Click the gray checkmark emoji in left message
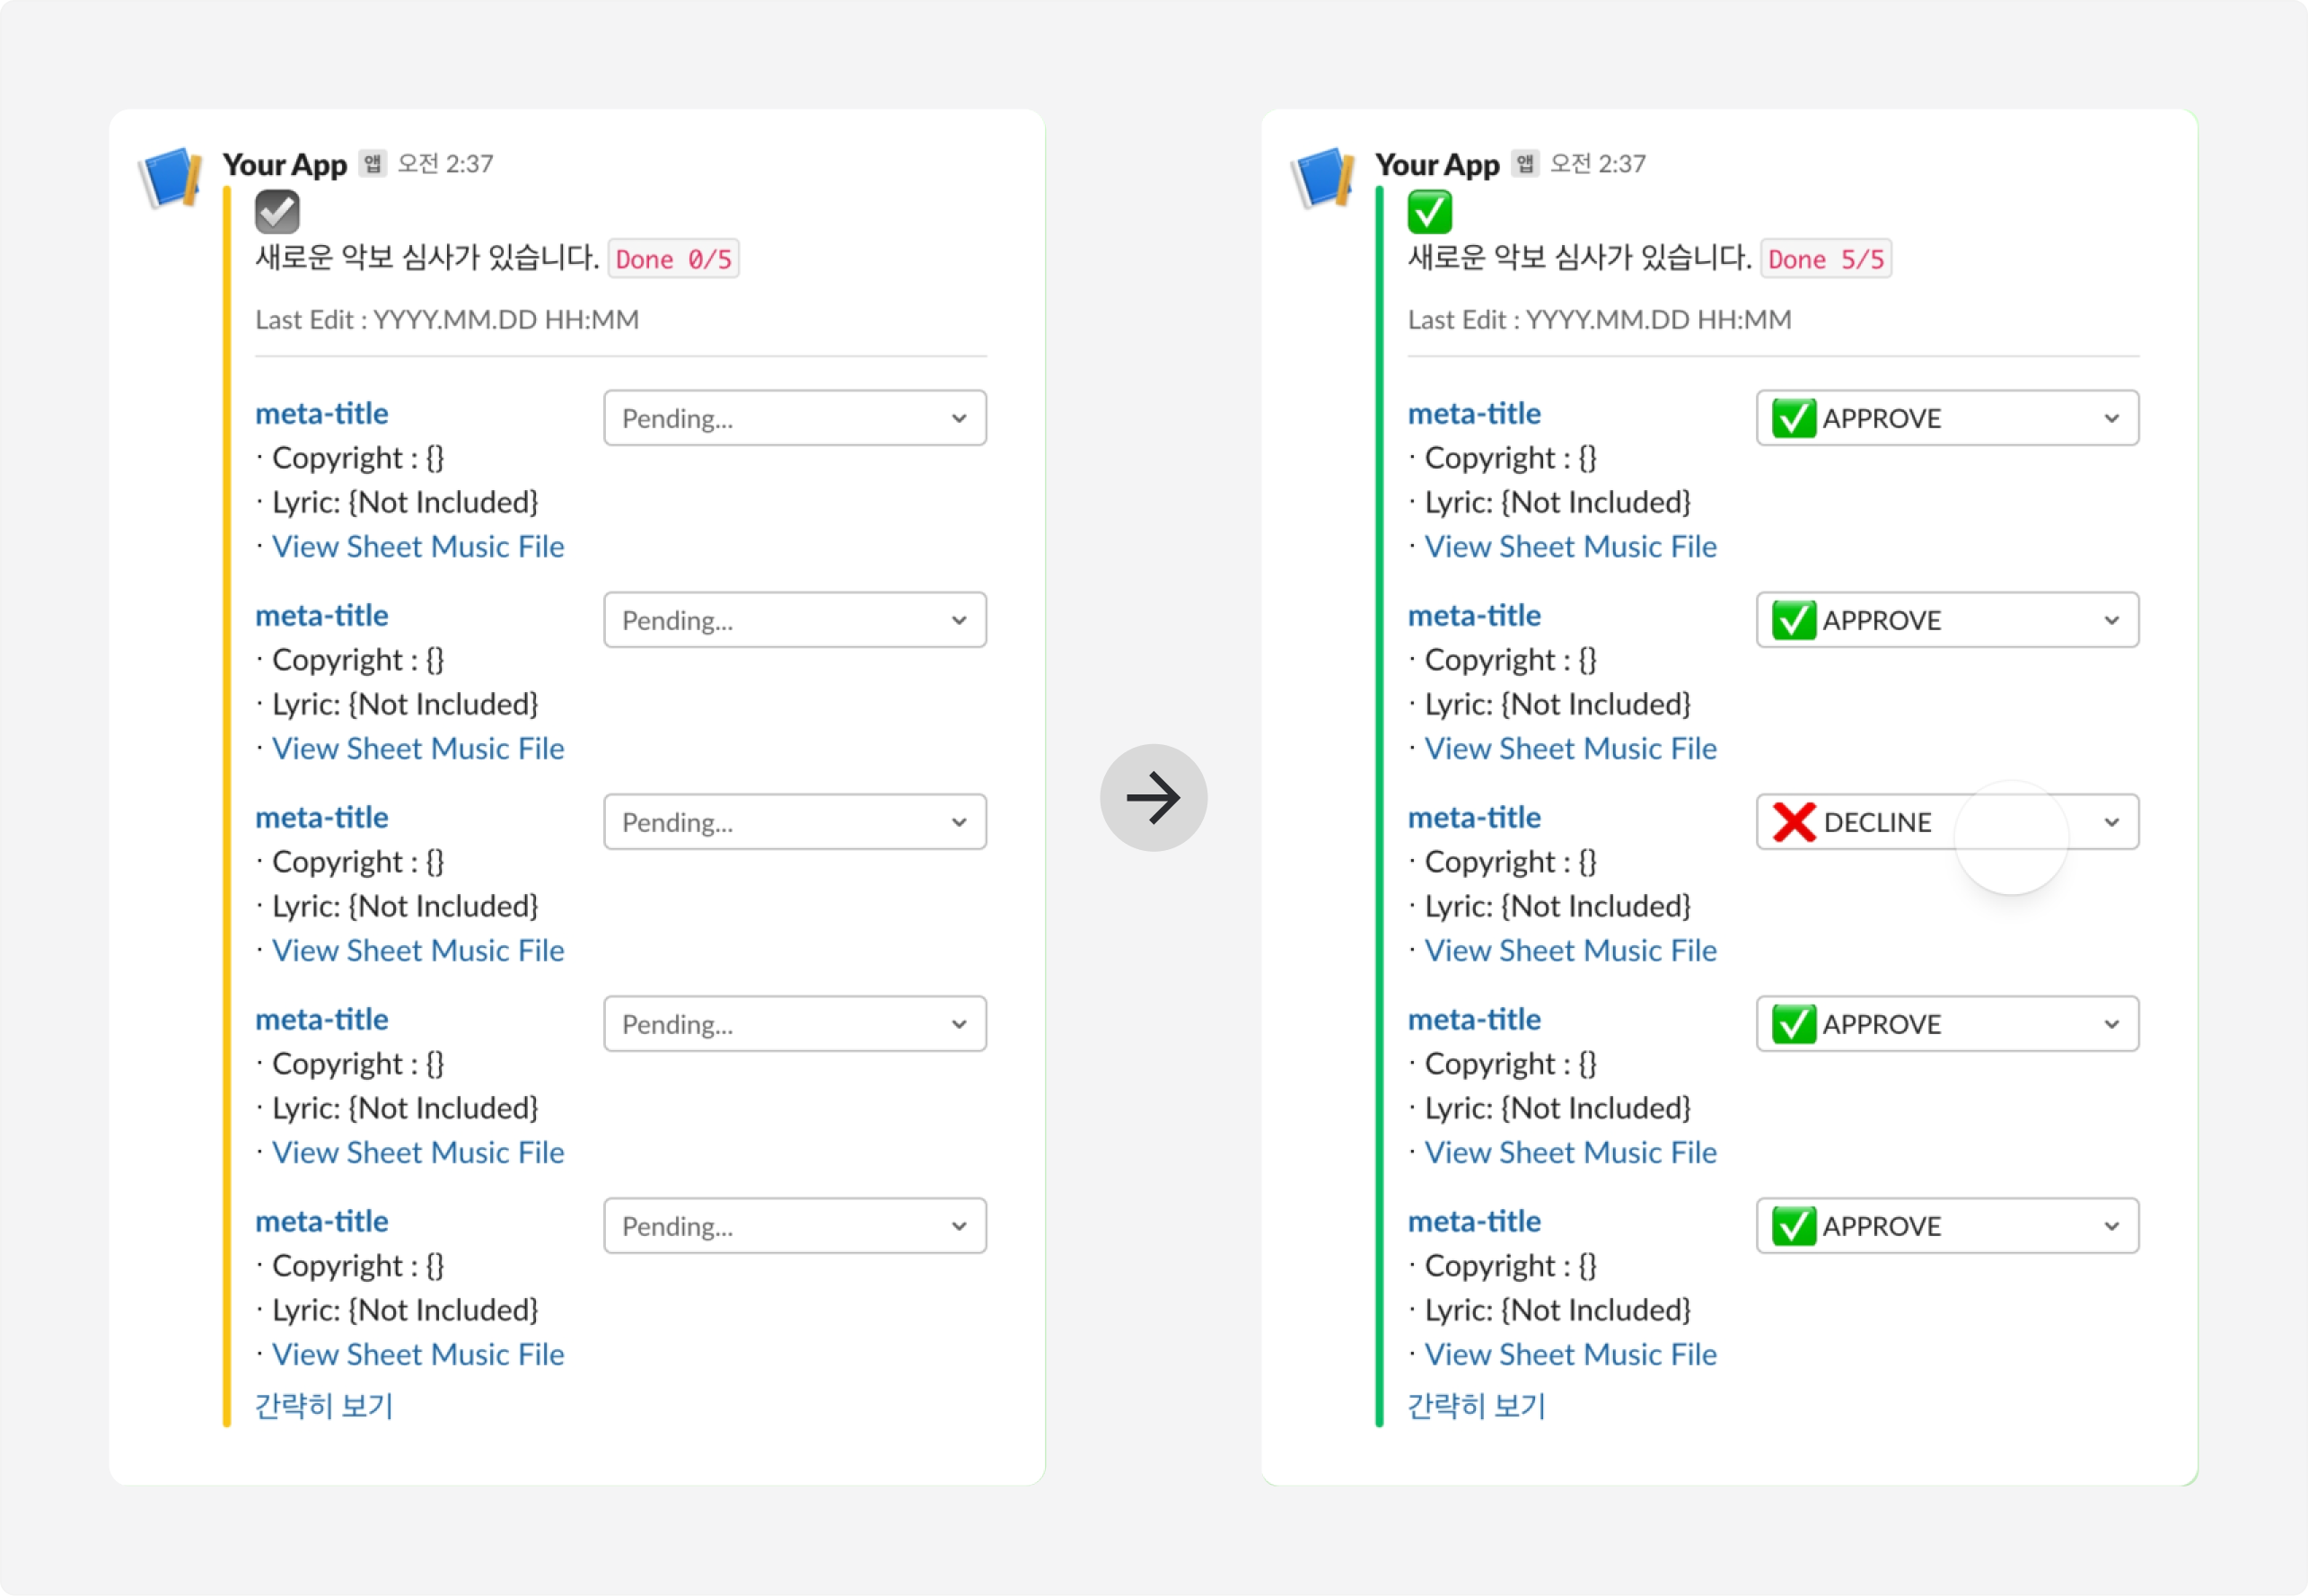This screenshot has width=2308, height=1596. [277, 211]
